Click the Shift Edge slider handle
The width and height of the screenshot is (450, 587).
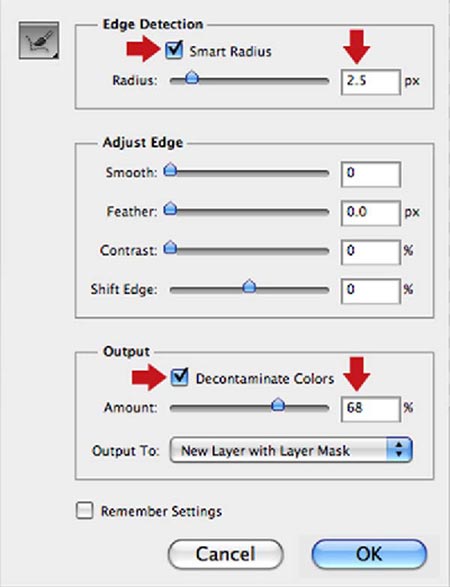(x=249, y=287)
